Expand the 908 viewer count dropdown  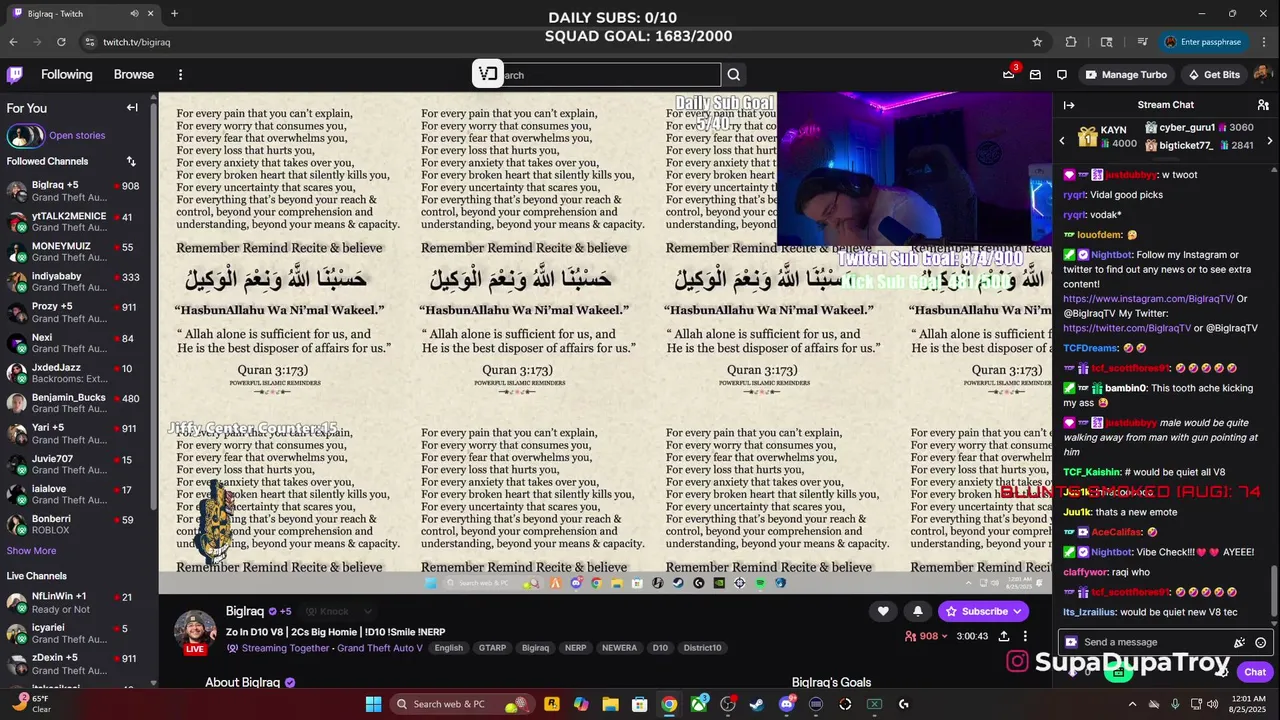(x=944, y=636)
